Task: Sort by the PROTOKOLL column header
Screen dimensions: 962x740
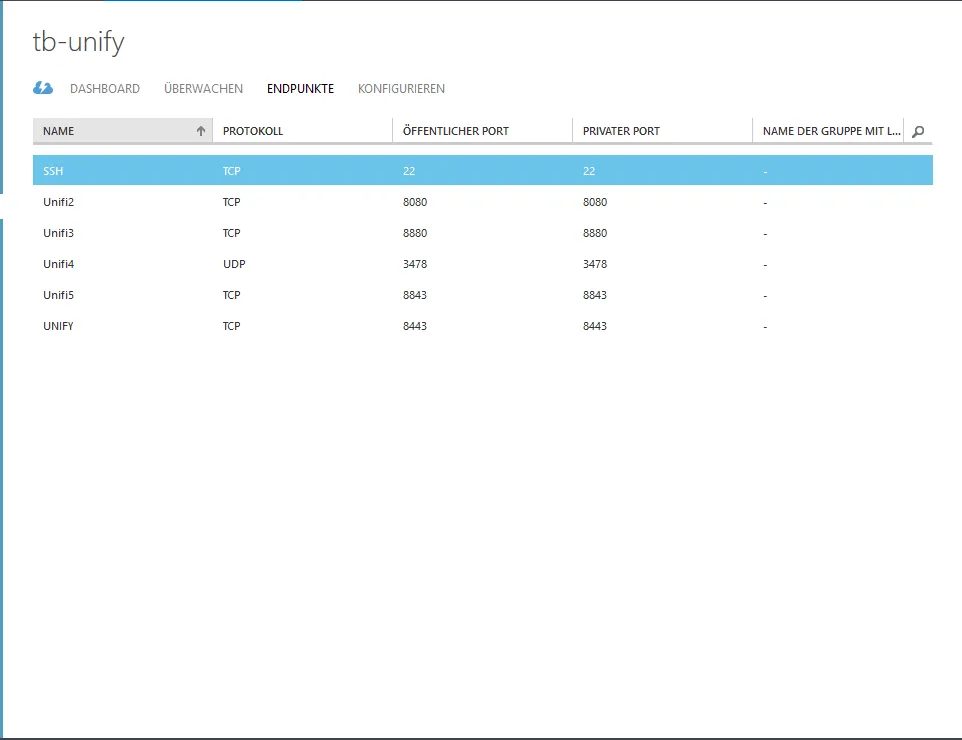Action: [x=302, y=131]
